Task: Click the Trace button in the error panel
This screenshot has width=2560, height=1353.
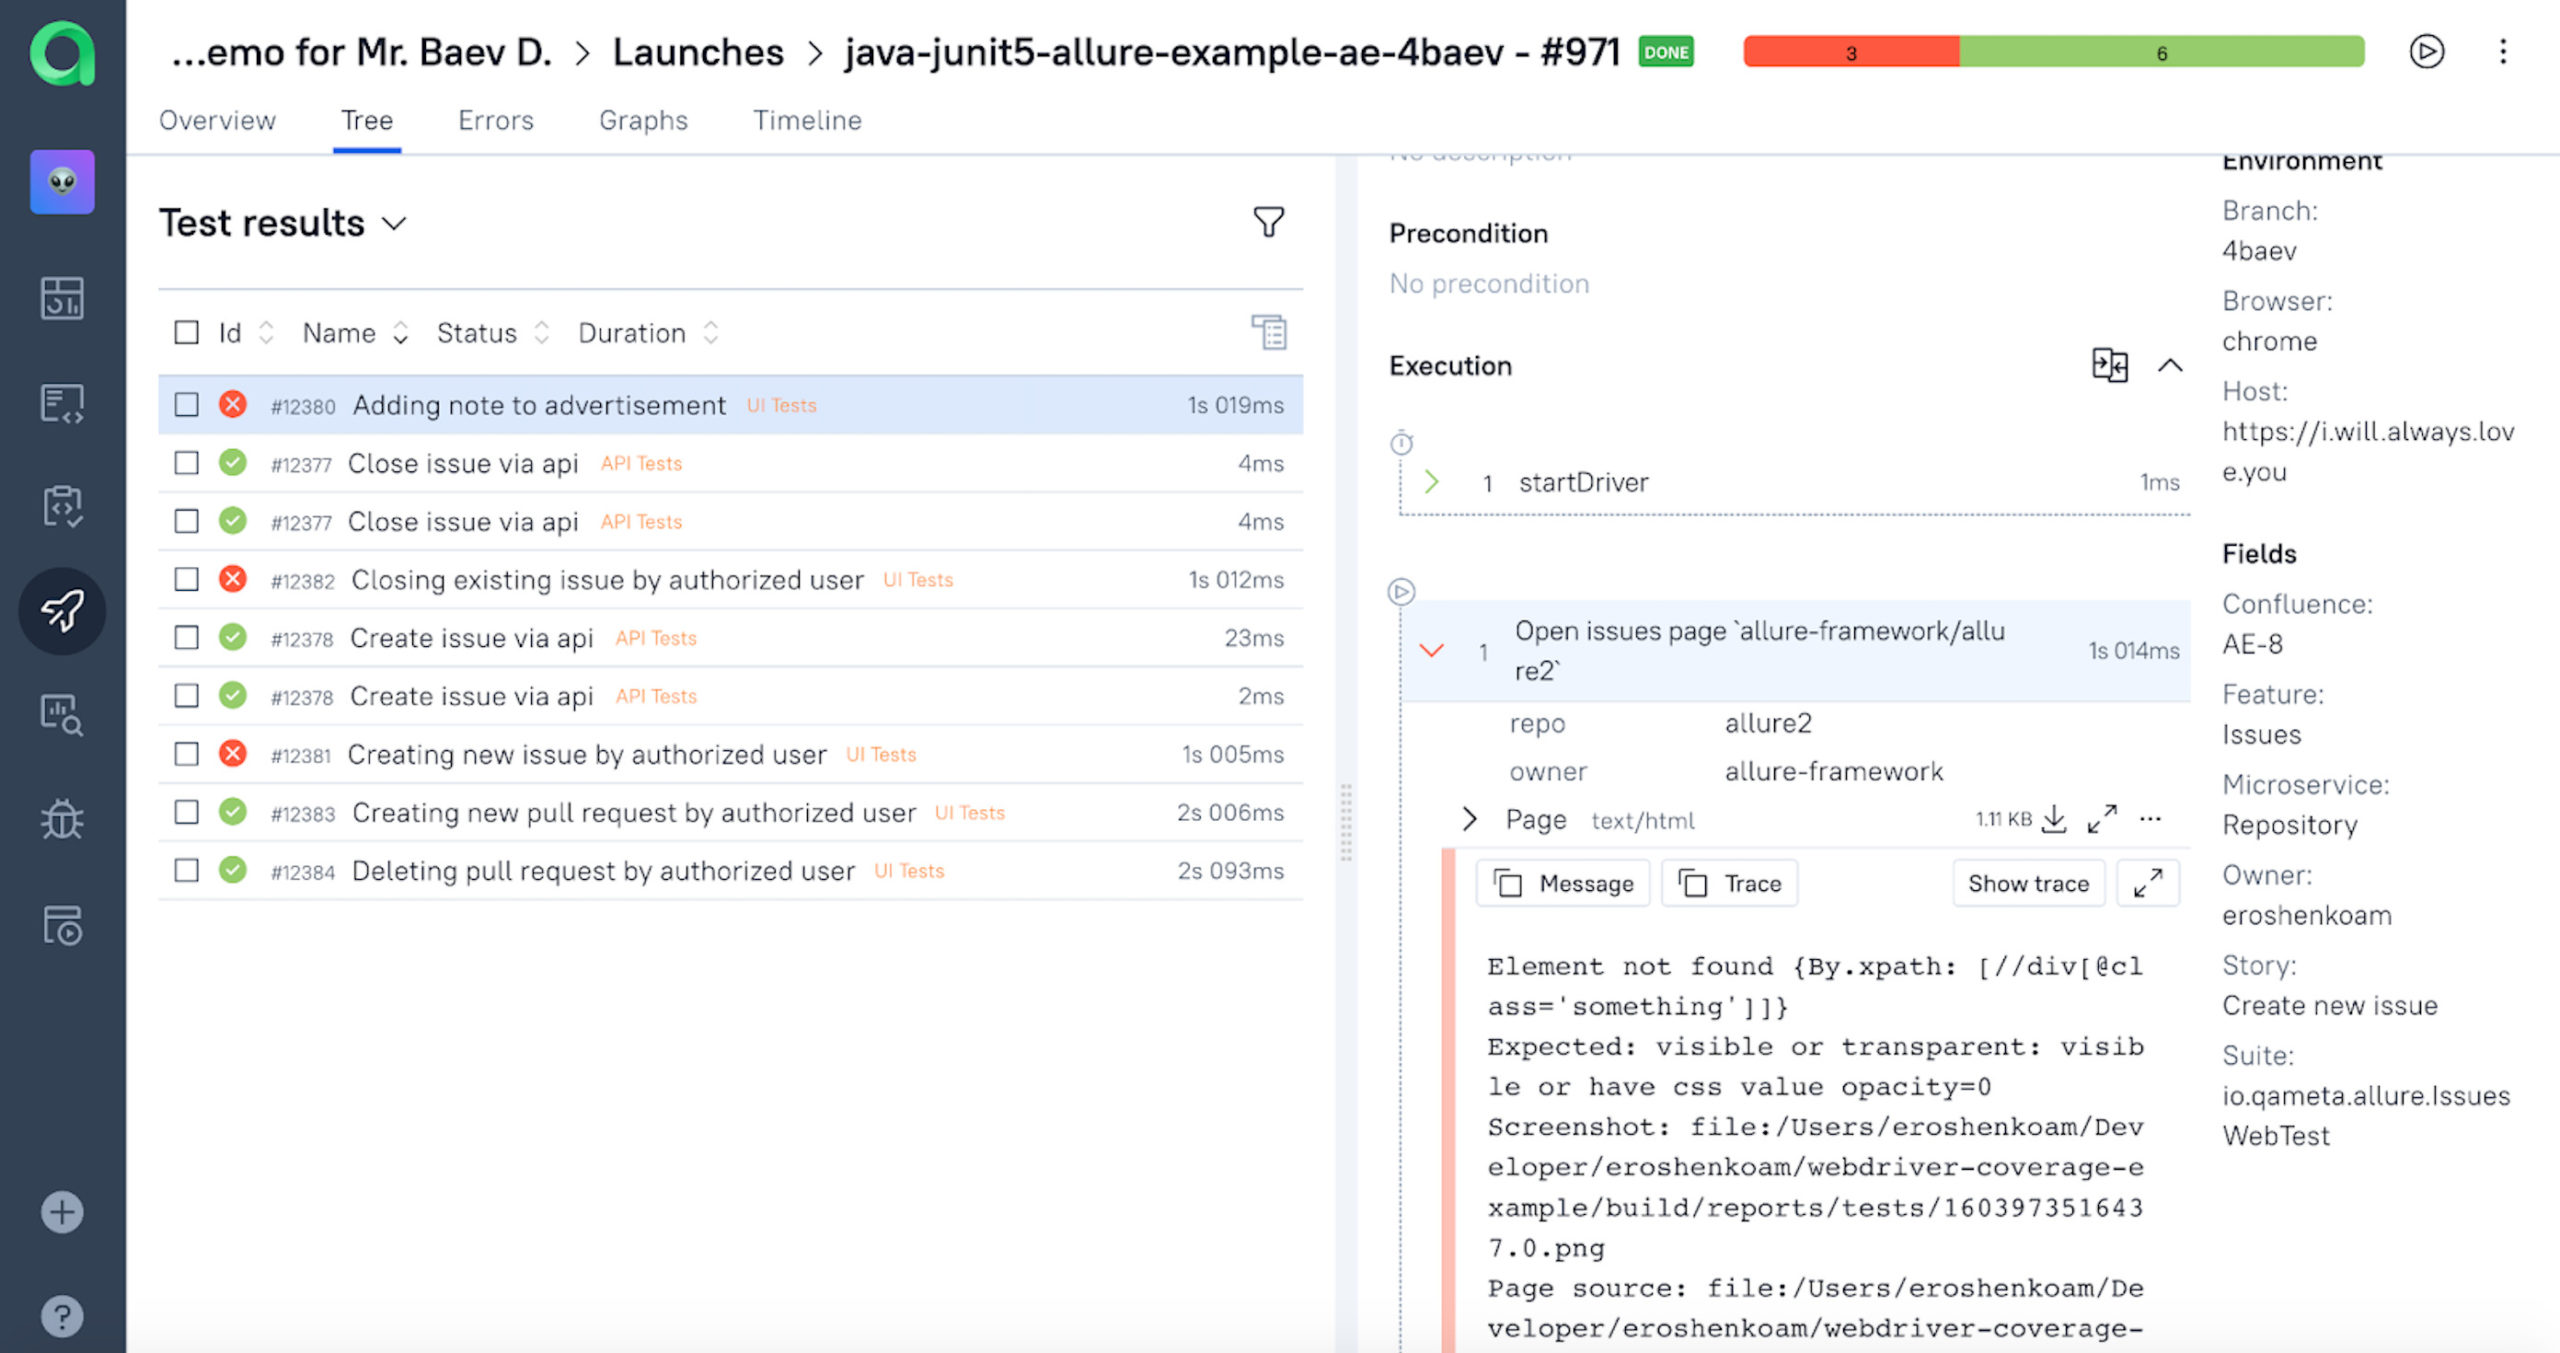Action: tap(1729, 883)
